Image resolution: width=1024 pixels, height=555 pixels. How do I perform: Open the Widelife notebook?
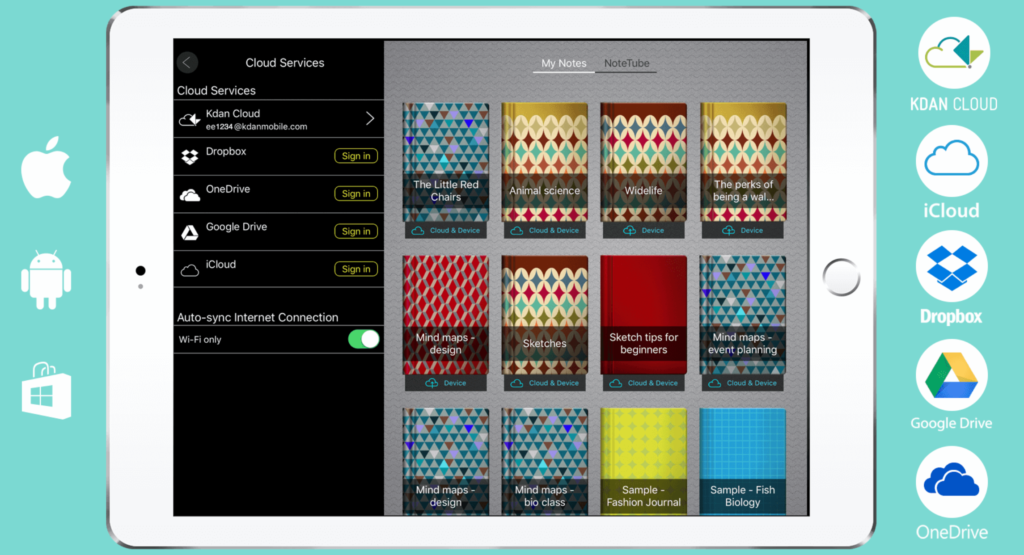pyautogui.click(x=643, y=163)
